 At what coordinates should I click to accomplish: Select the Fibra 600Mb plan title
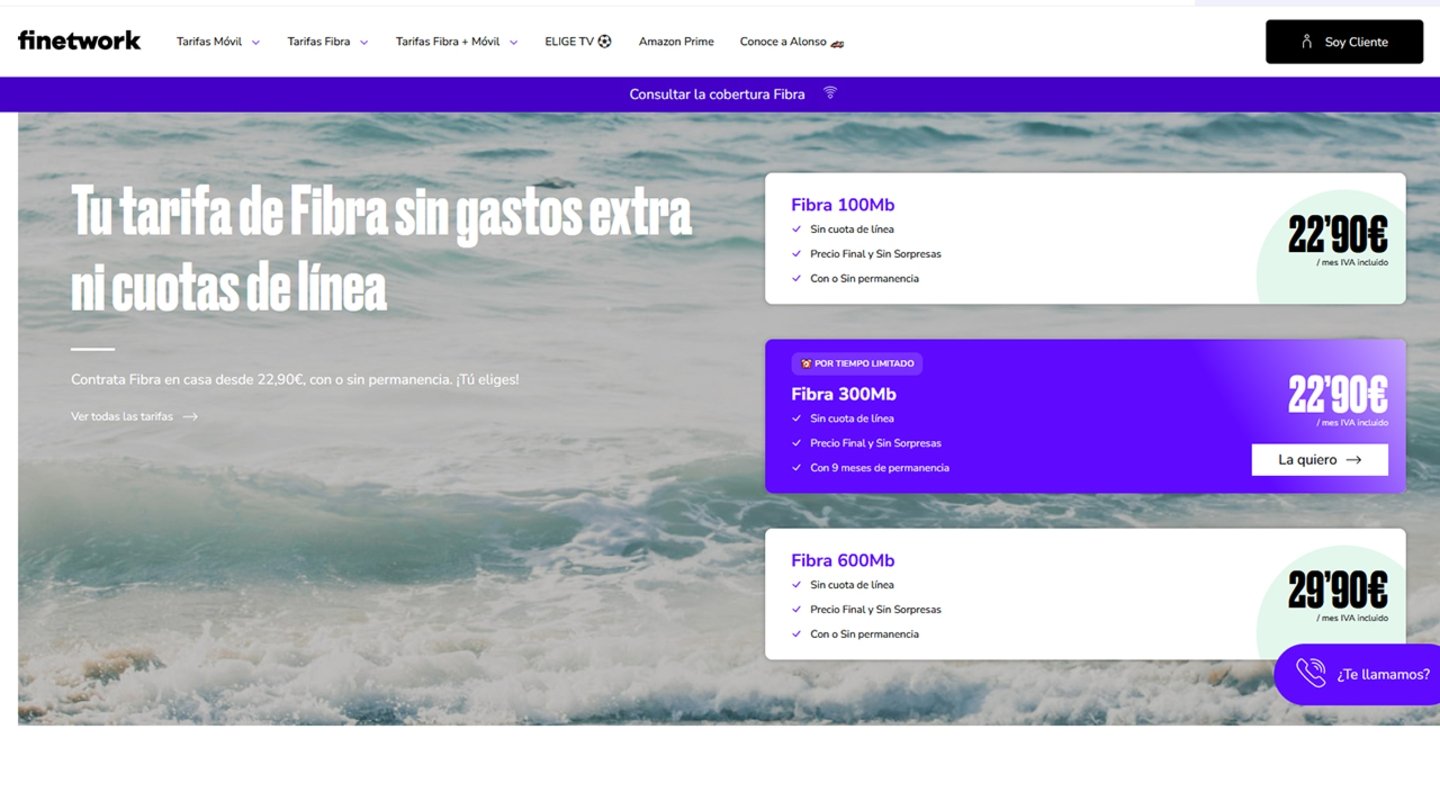[843, 561]
